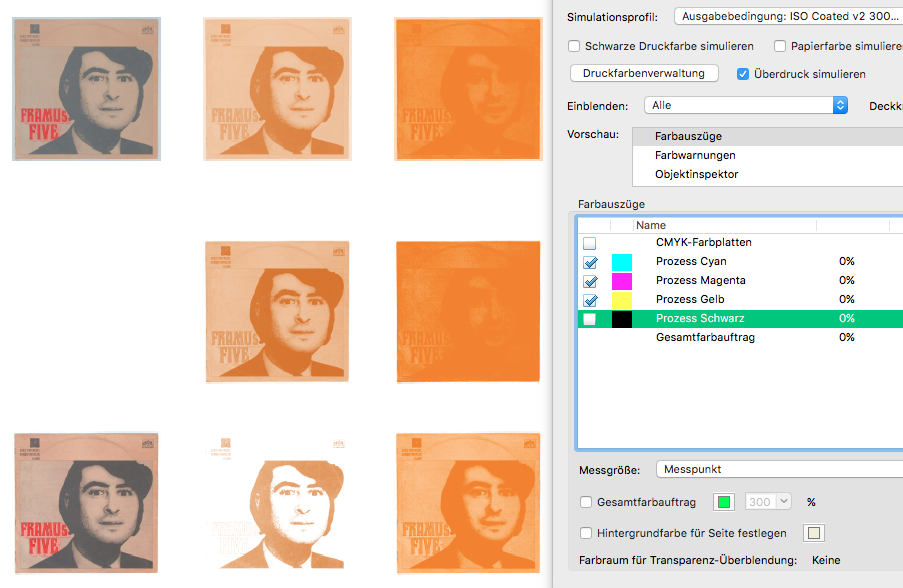Viewport: 903px width, 588px height.
Task: Click the 0% value in the Gesamtfarbauftrag row
Action: click(847, 337)
